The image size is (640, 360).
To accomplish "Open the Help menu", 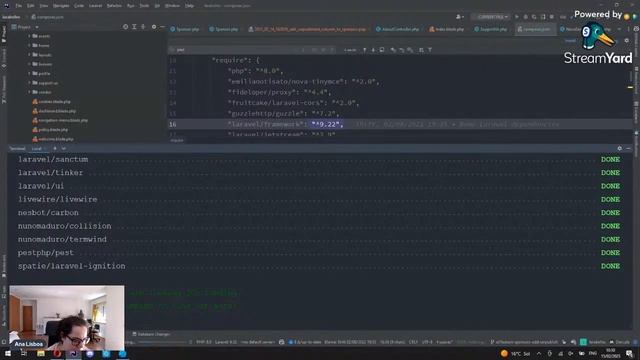I will [189, 6].
